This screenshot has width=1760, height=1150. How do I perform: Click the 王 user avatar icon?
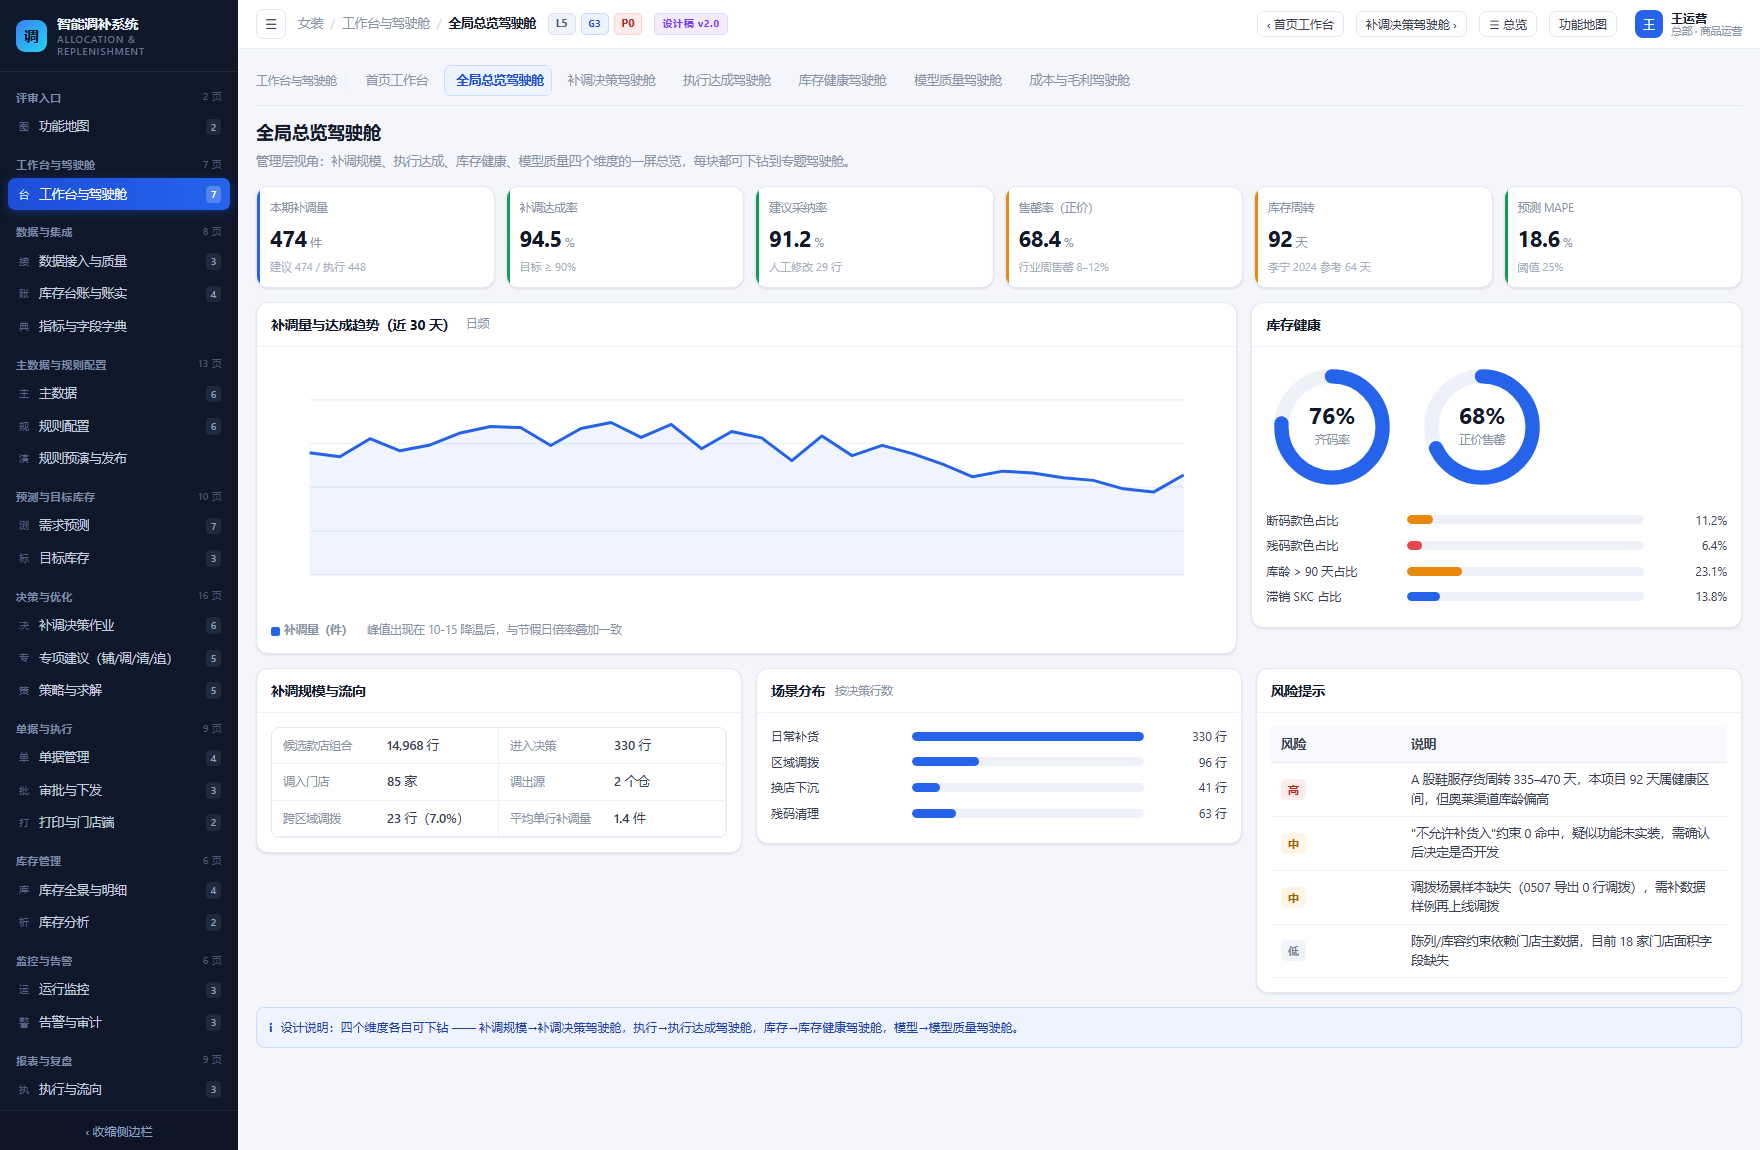coord(1648,24)
